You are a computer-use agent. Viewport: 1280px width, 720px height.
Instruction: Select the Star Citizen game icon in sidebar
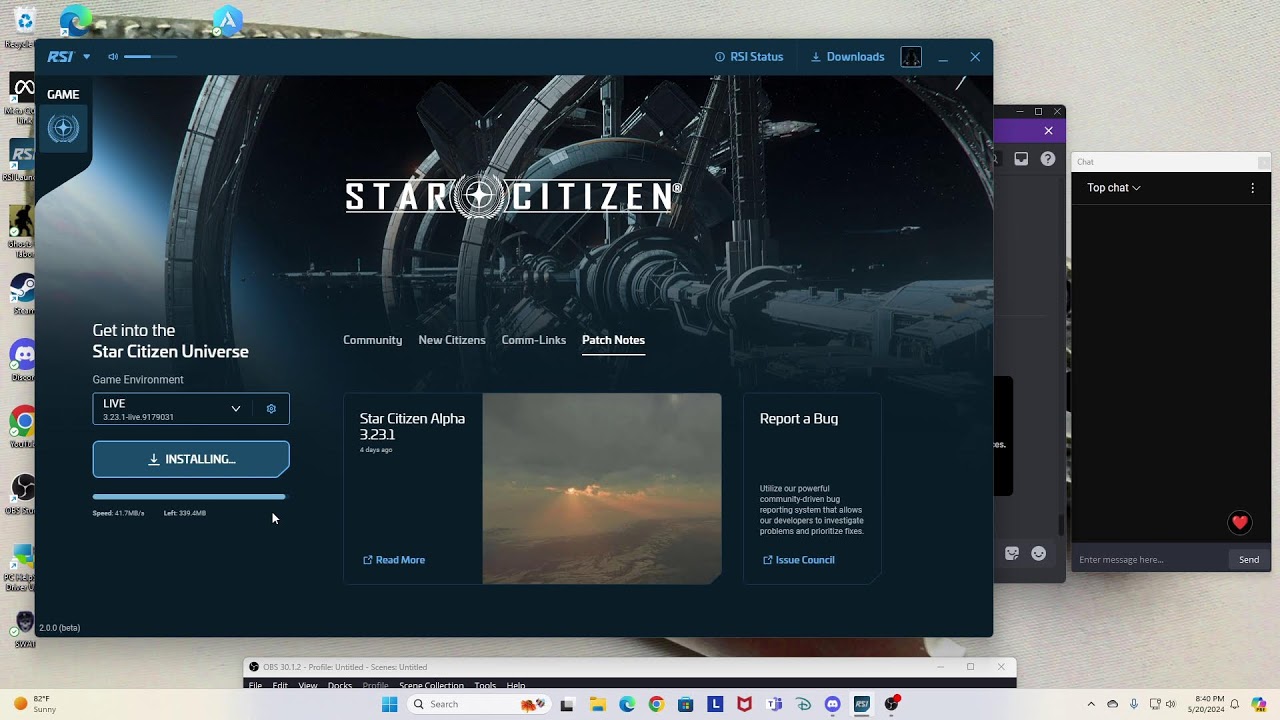click(63, 128)
